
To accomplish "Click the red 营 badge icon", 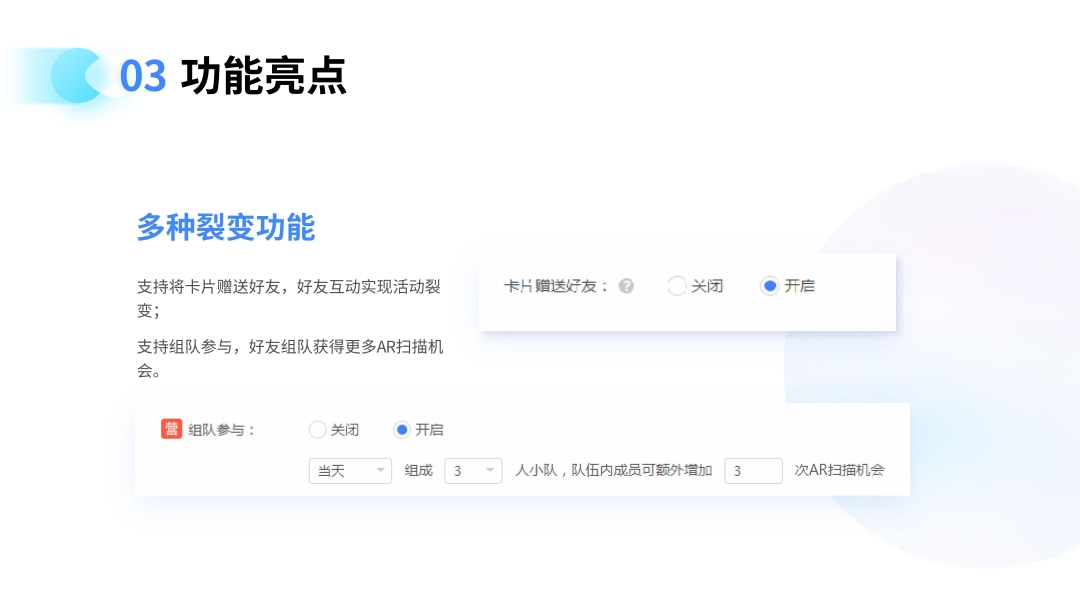I will [171, 429].
